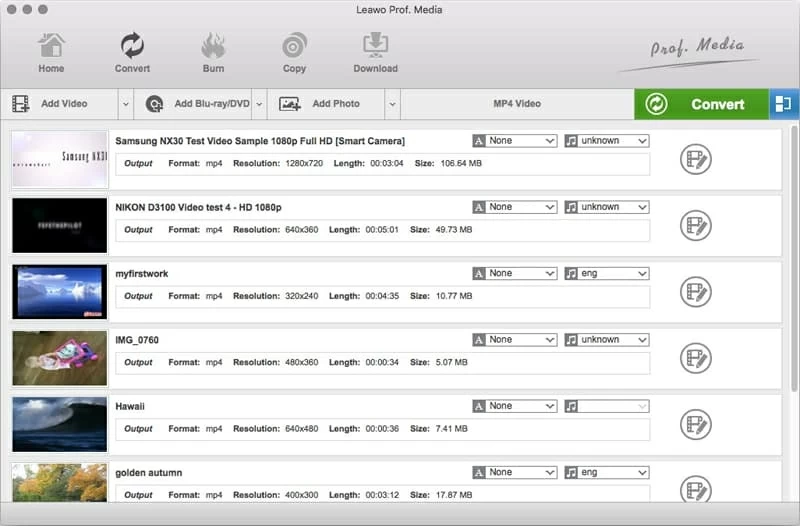
Task: Open the MP4 Video output profile
Action: click(516, 104)
